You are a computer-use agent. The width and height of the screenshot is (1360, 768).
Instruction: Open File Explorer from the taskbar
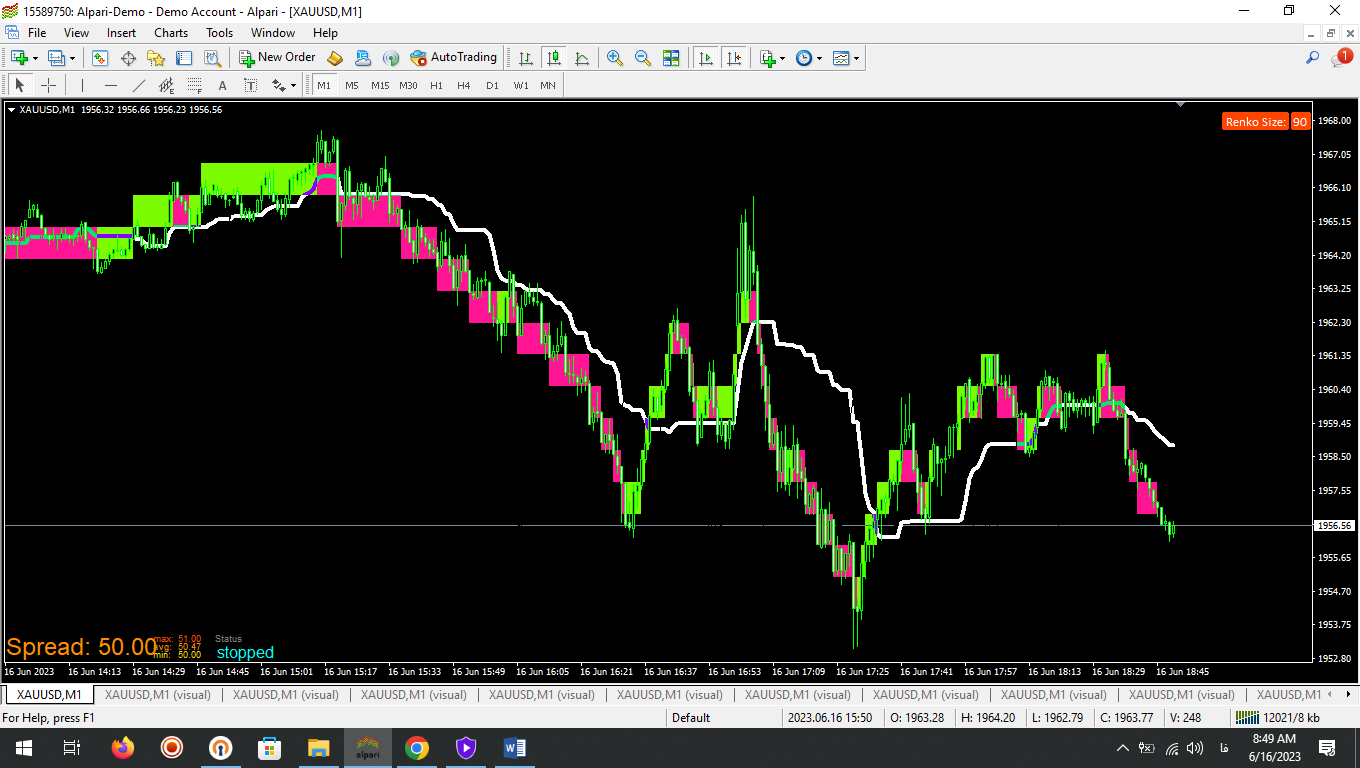point(319,748)
